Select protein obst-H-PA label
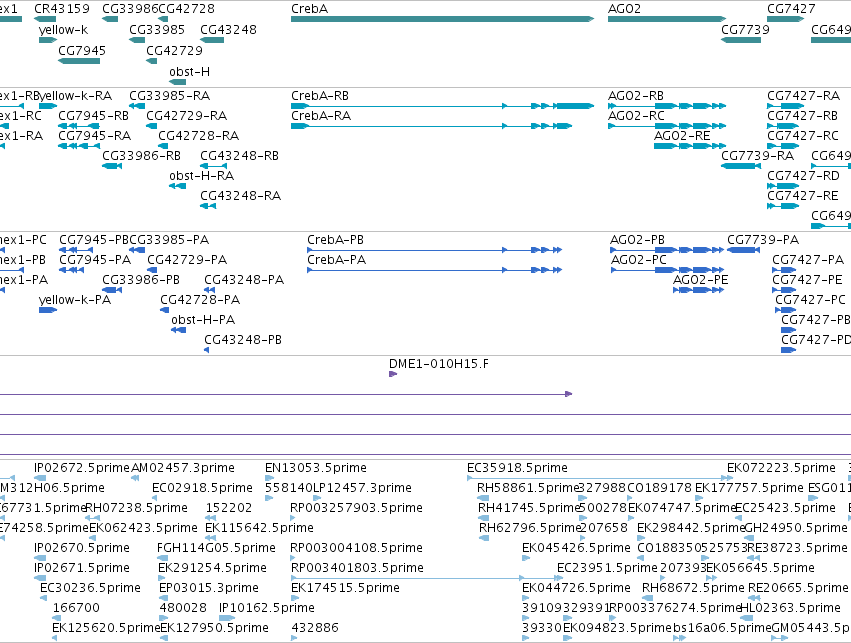Image resolution: width=851 pixels, height=643 pixels. 203,320
